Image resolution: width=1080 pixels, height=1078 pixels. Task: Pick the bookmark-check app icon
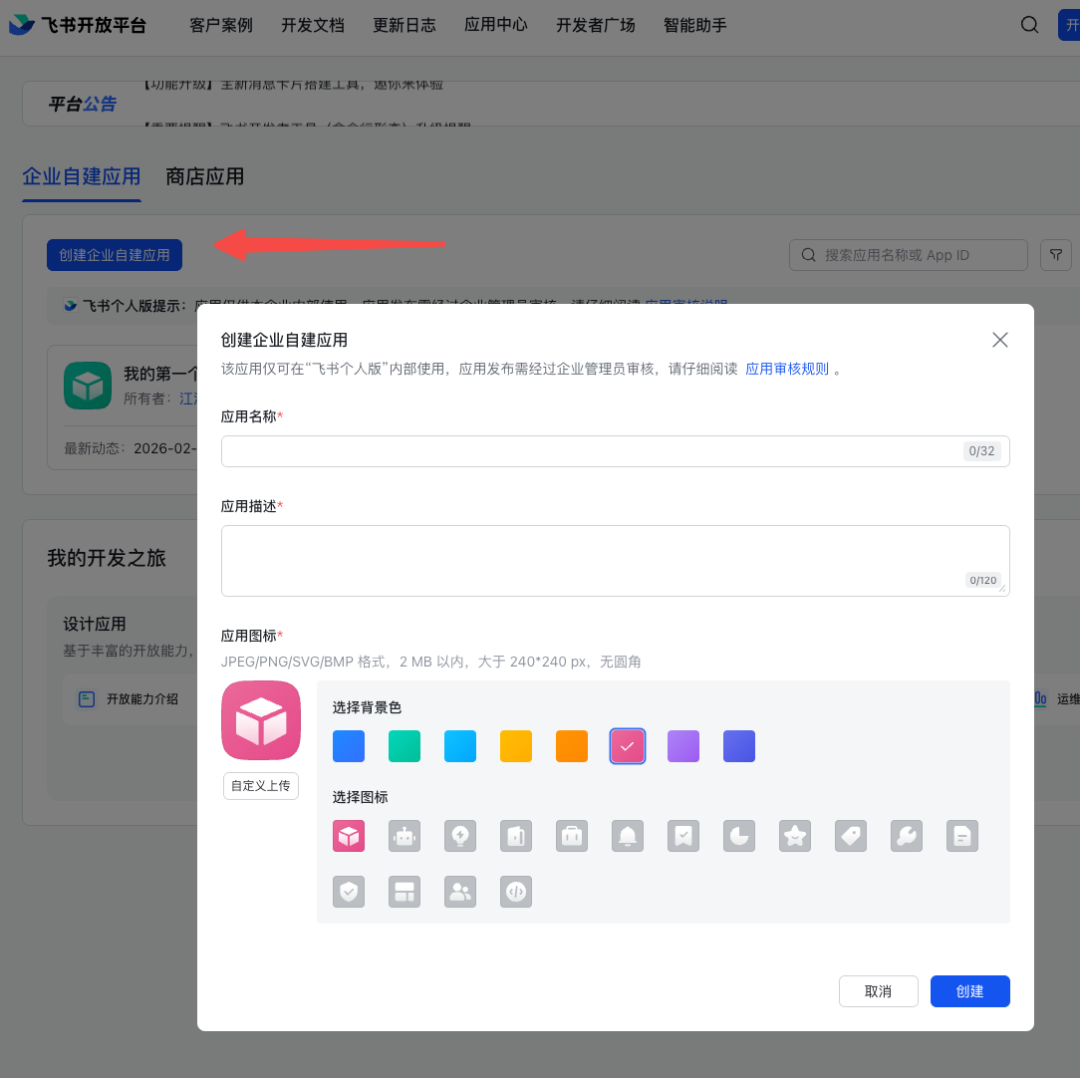(x=683, y=836)
